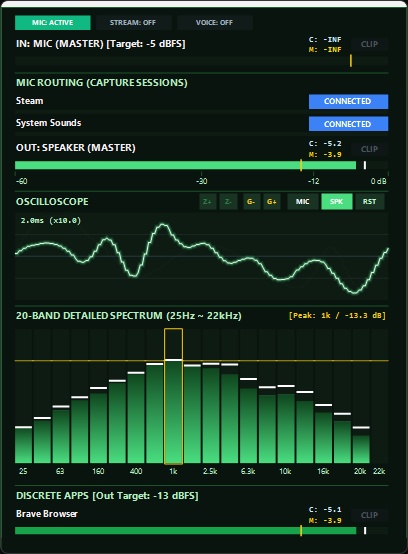
Task: Reset the CLIP indicator for Brave Browser
Action: point(369,515)
